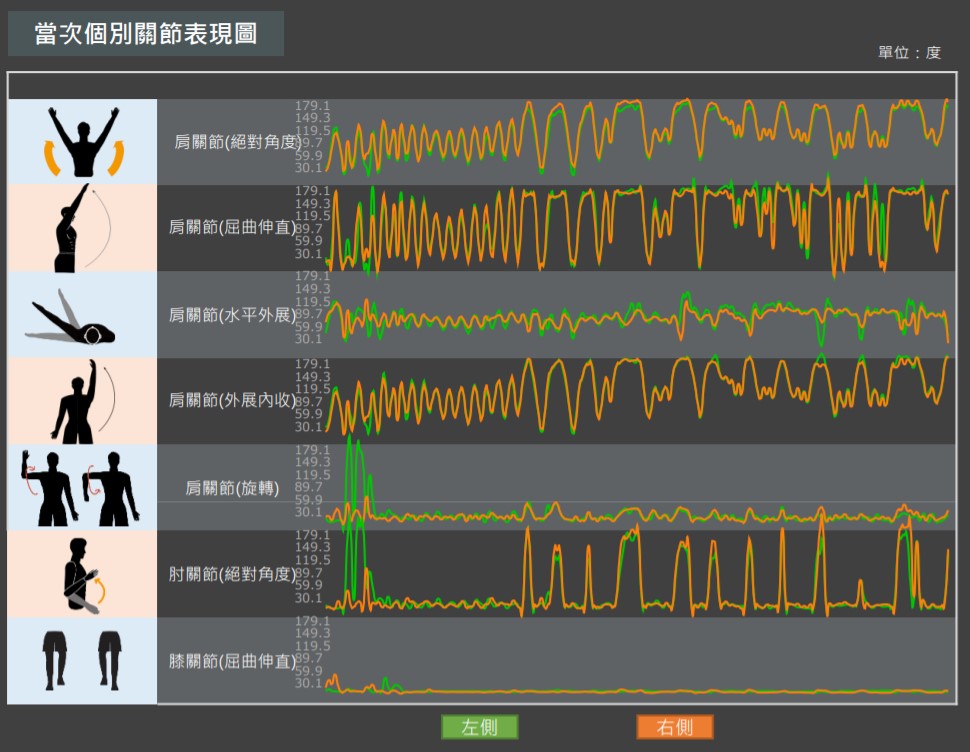This screenshot has width=970, height=752.
Task: Select the 肩關節(屈曲伸直) row label
Action: [x=232, y=228]
